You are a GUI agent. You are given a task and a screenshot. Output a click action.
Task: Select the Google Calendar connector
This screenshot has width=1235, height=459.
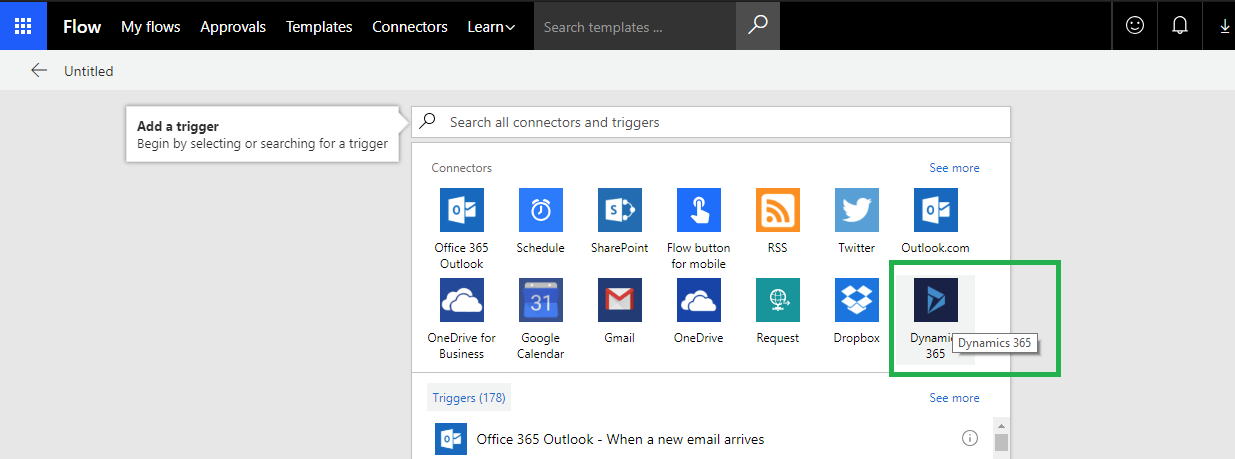[541, 300]
